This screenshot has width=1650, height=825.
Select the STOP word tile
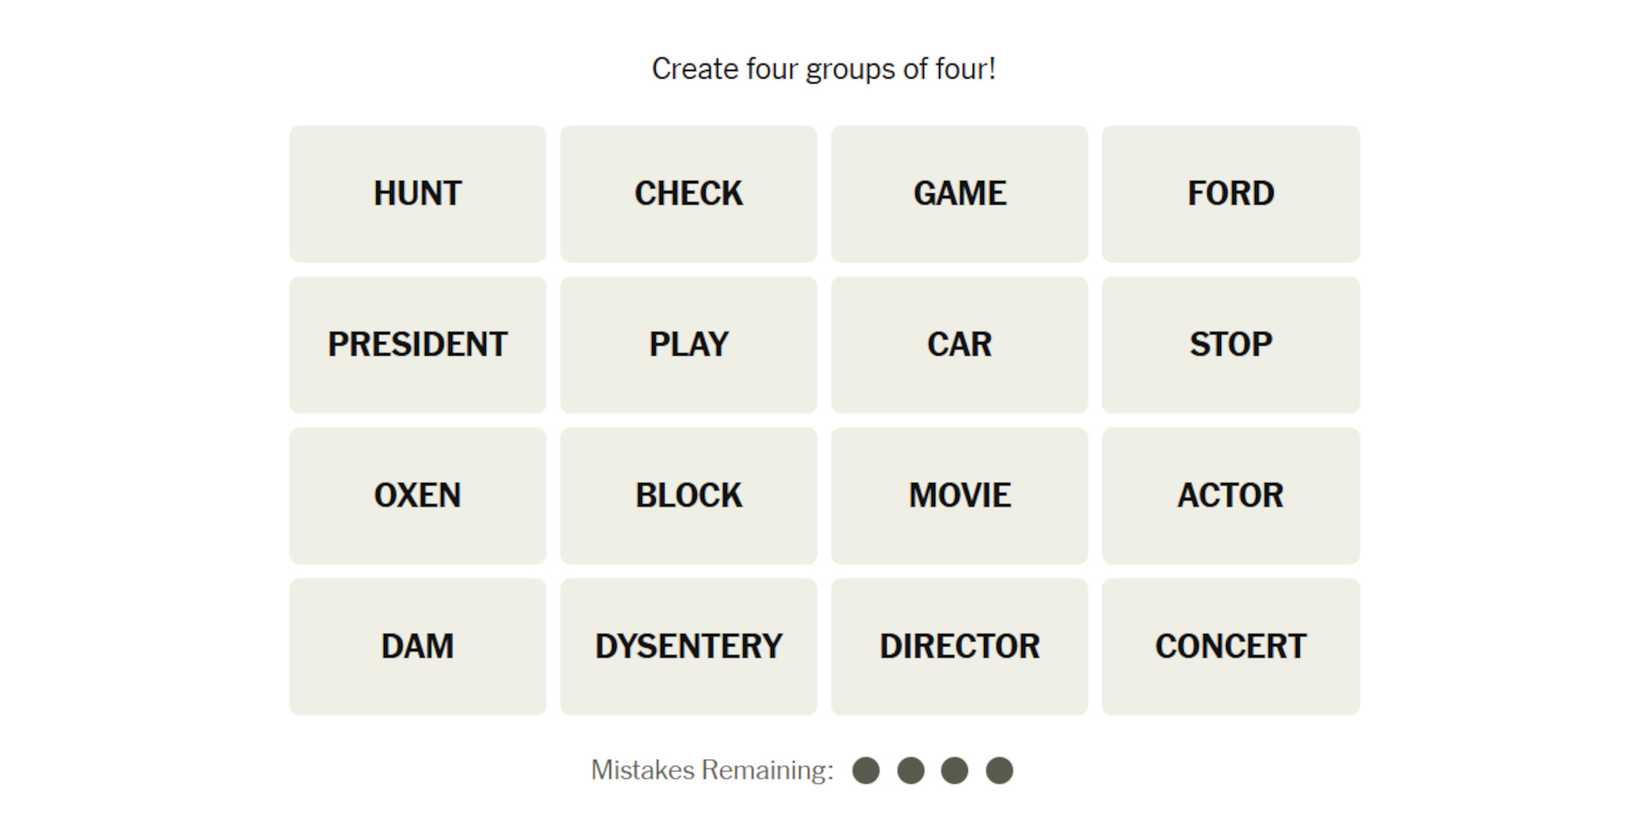1230,345
